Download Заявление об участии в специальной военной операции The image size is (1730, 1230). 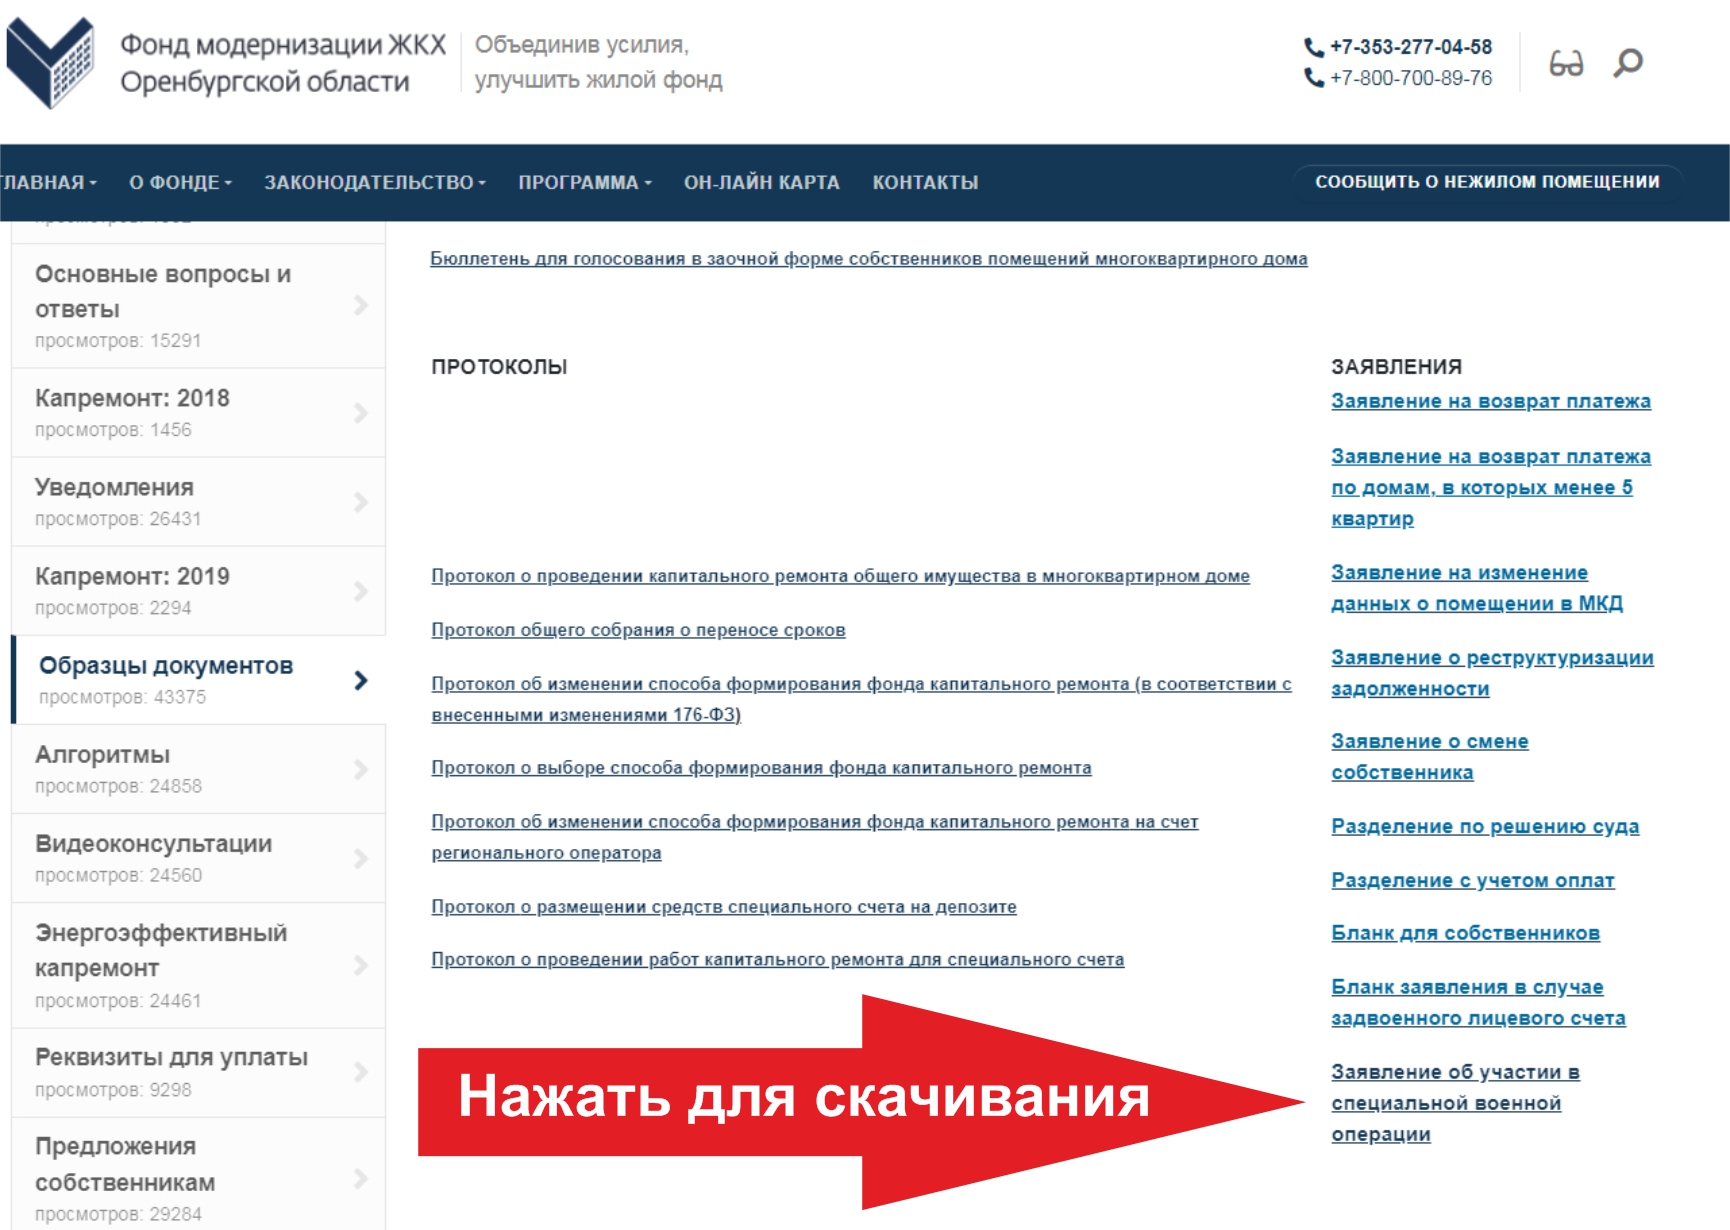pyautogui.click(x=1455, y=1103)
